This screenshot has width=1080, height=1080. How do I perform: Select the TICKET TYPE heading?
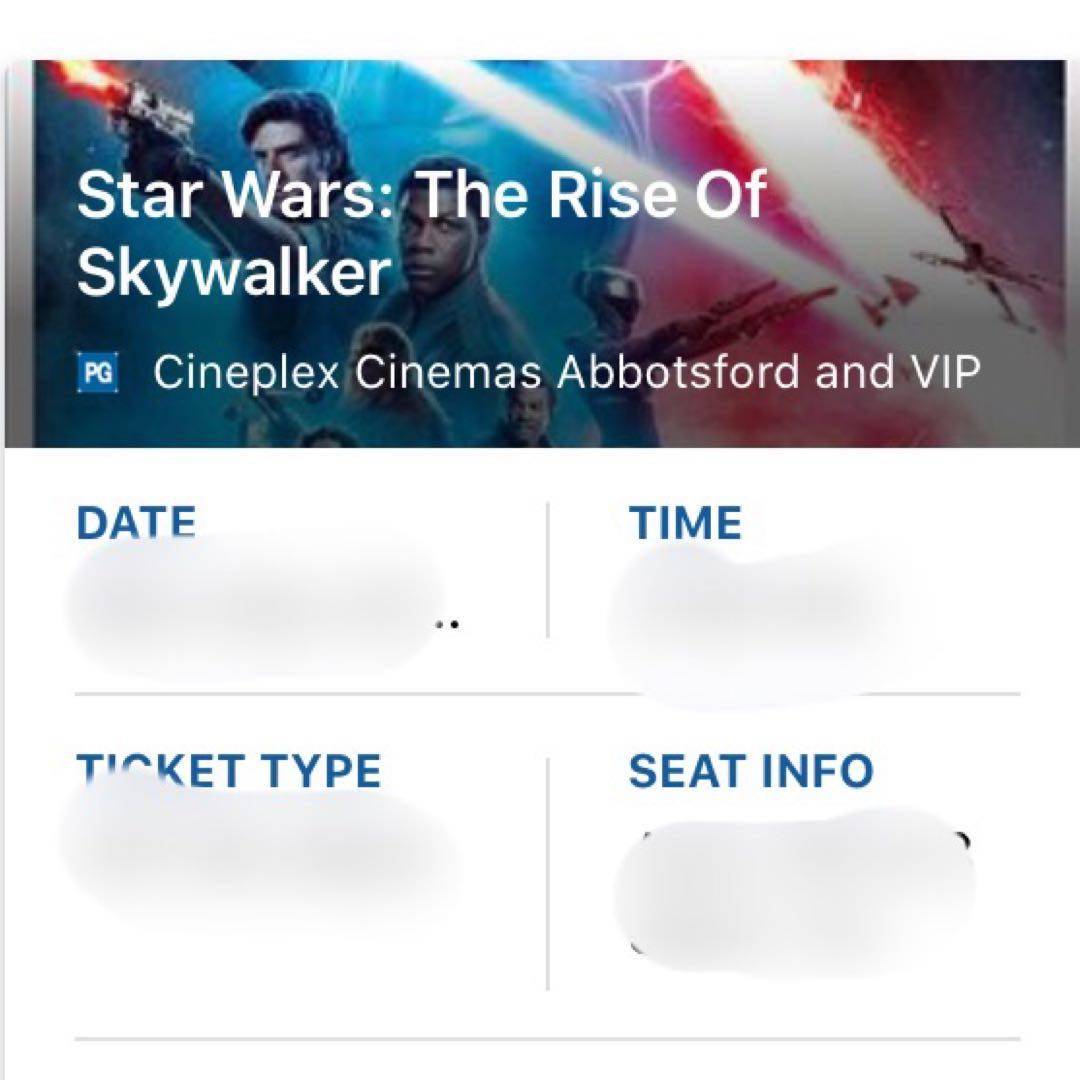pyautogui.click(x=229, y=772)
